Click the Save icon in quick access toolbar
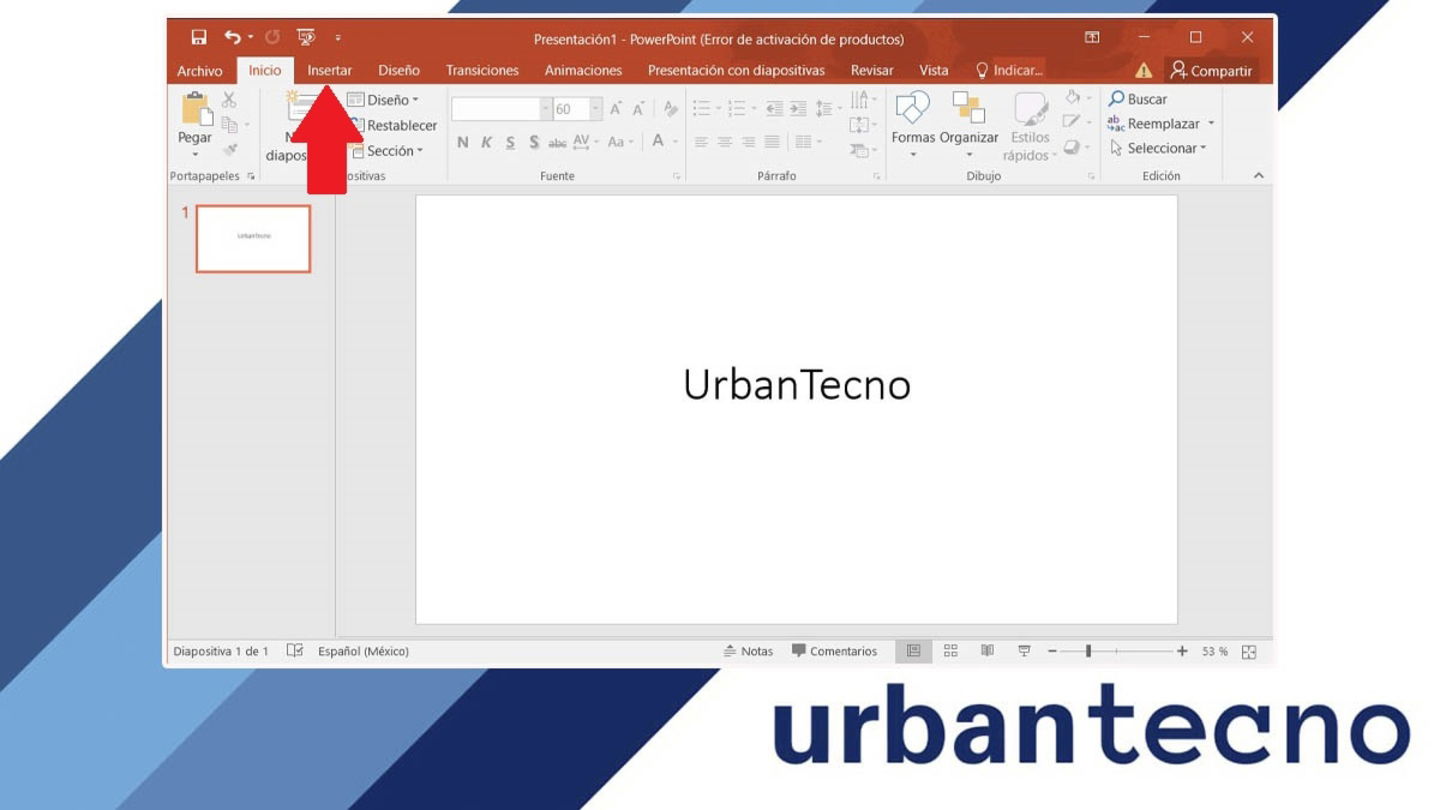The image size is (1440, 810). (x=199, y=38)
